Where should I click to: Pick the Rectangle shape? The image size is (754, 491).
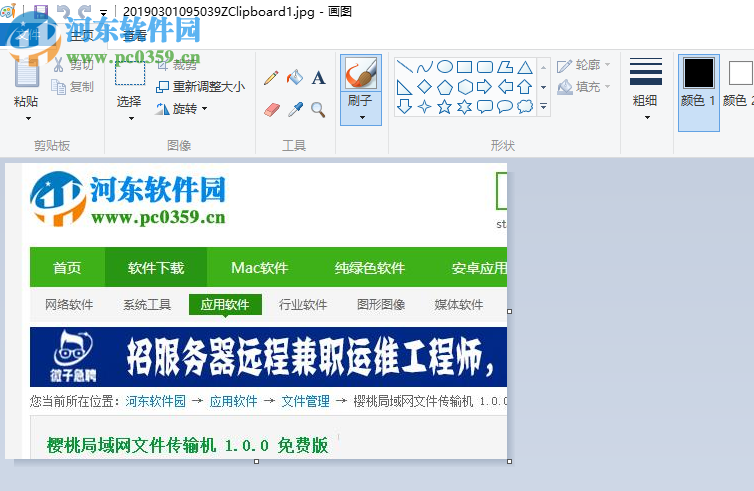click(465, 66)
